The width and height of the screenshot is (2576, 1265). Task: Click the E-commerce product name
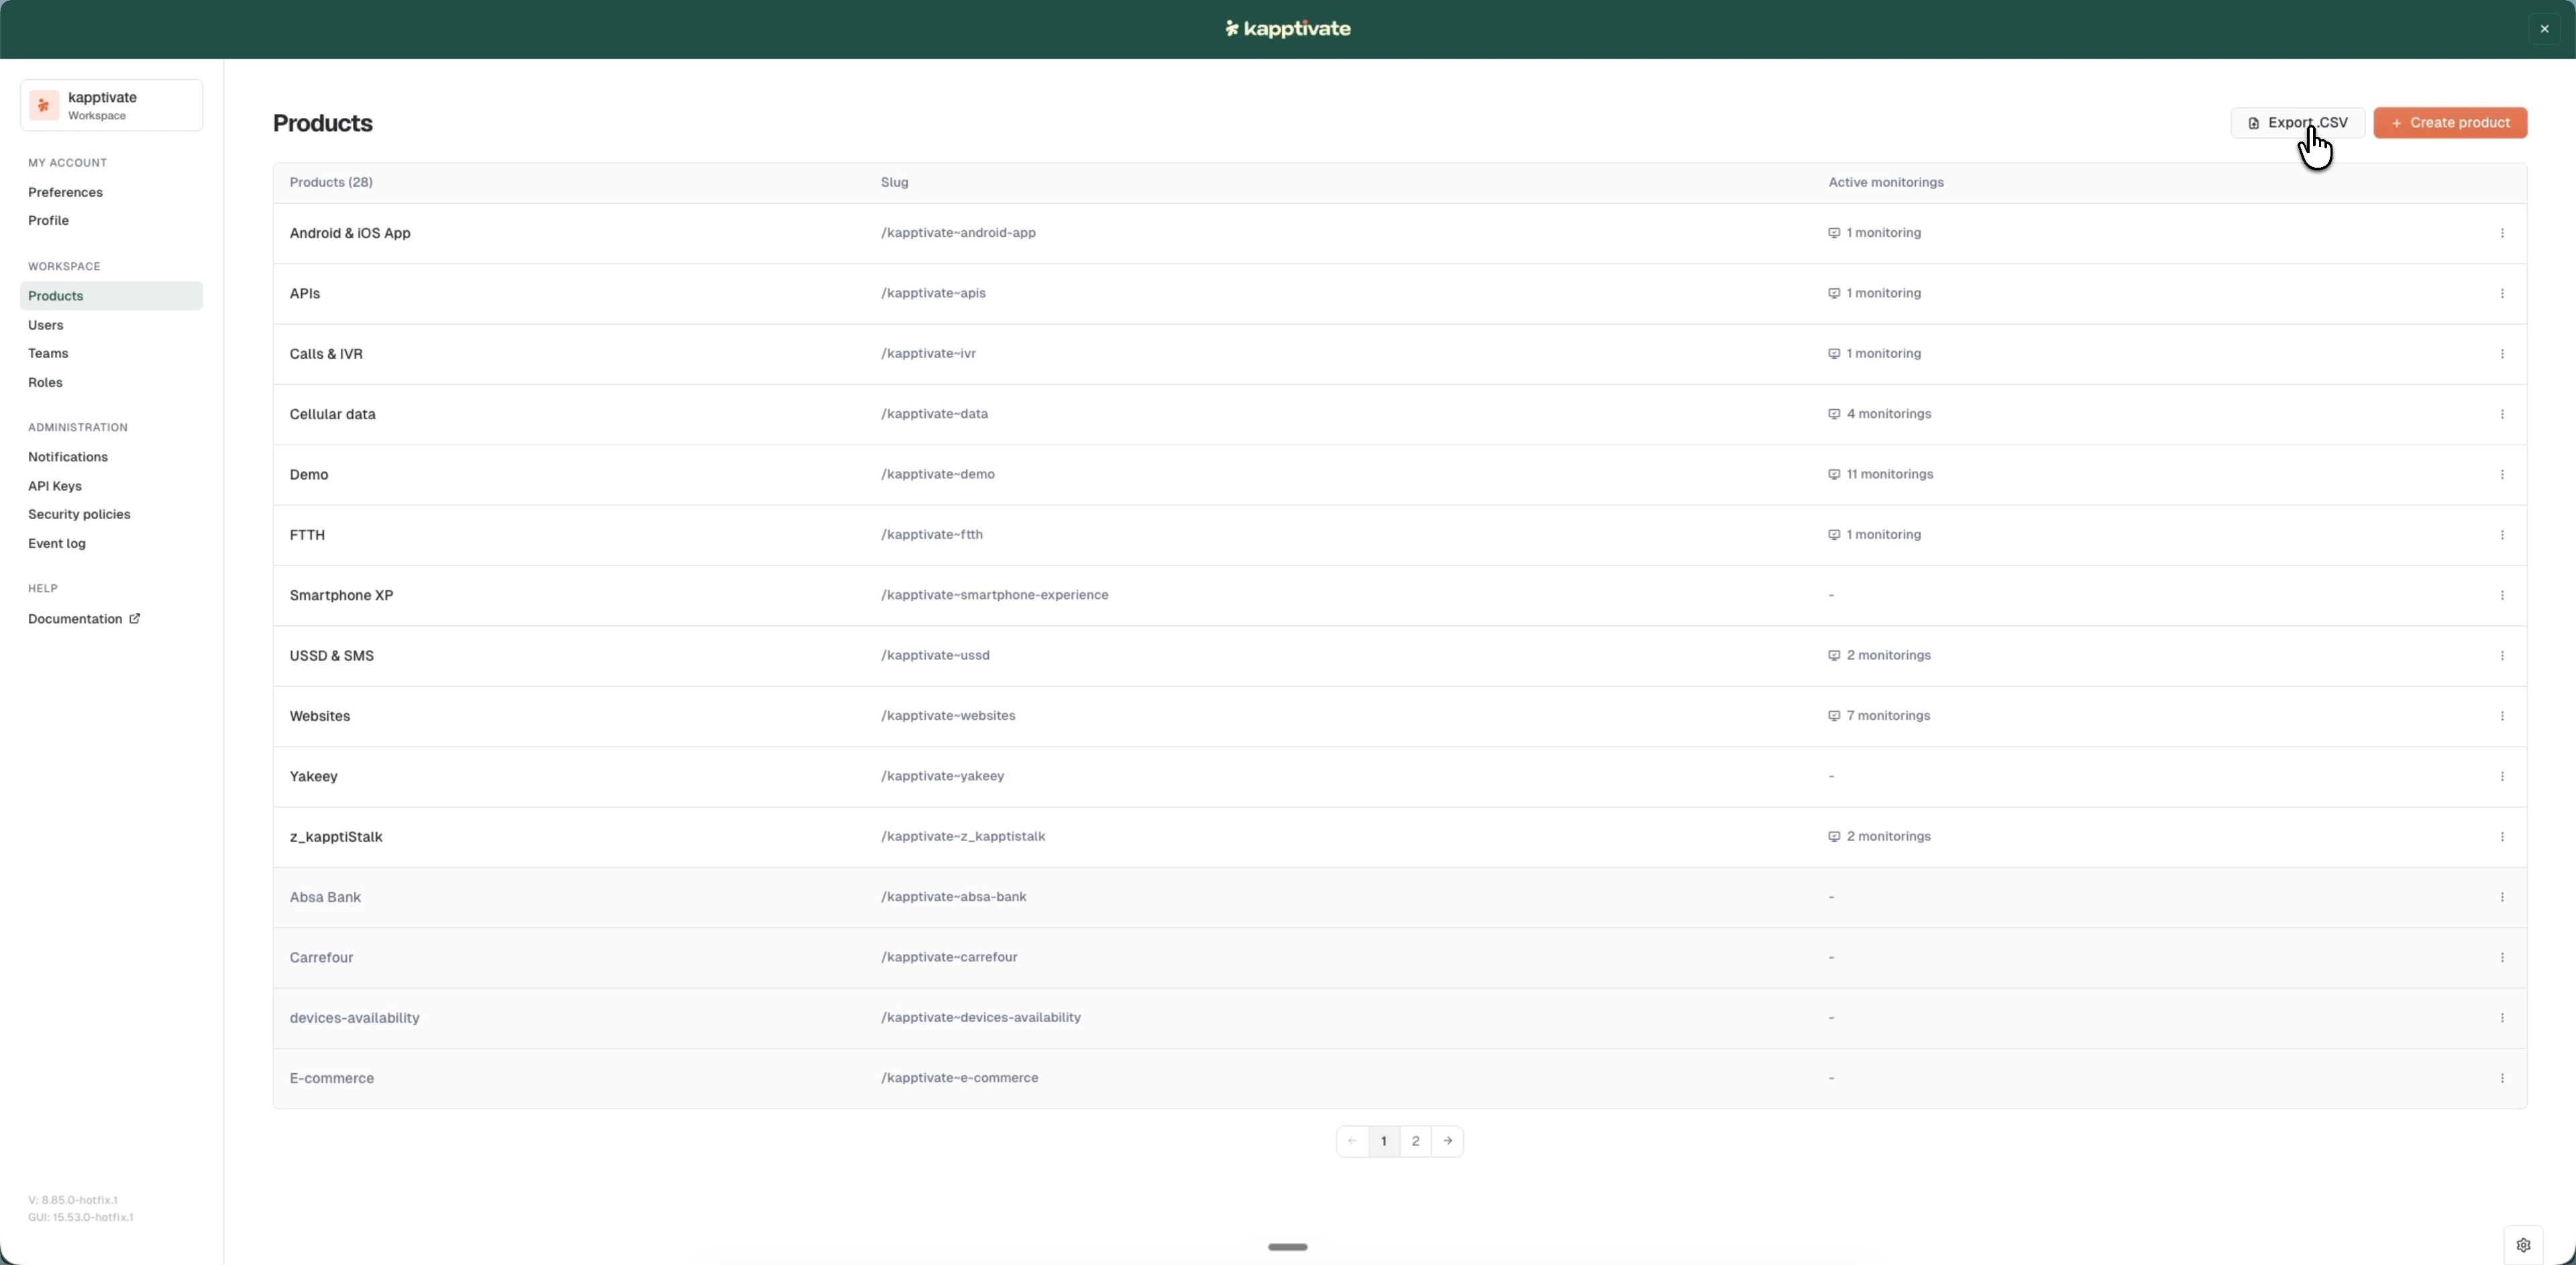coord(332,1078)
